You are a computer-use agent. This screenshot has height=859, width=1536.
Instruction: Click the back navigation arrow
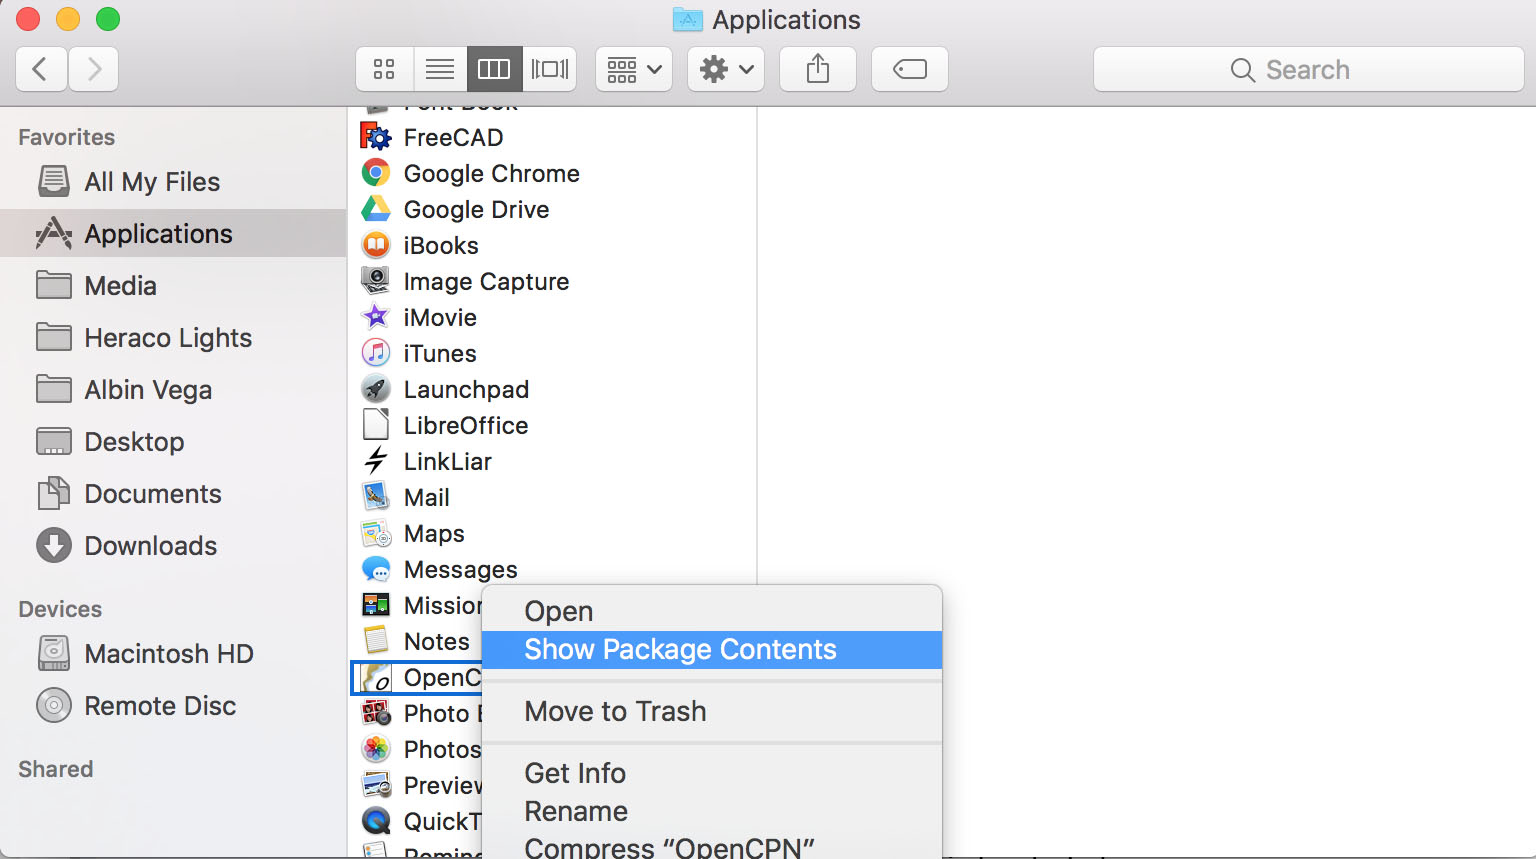[41, 69]
